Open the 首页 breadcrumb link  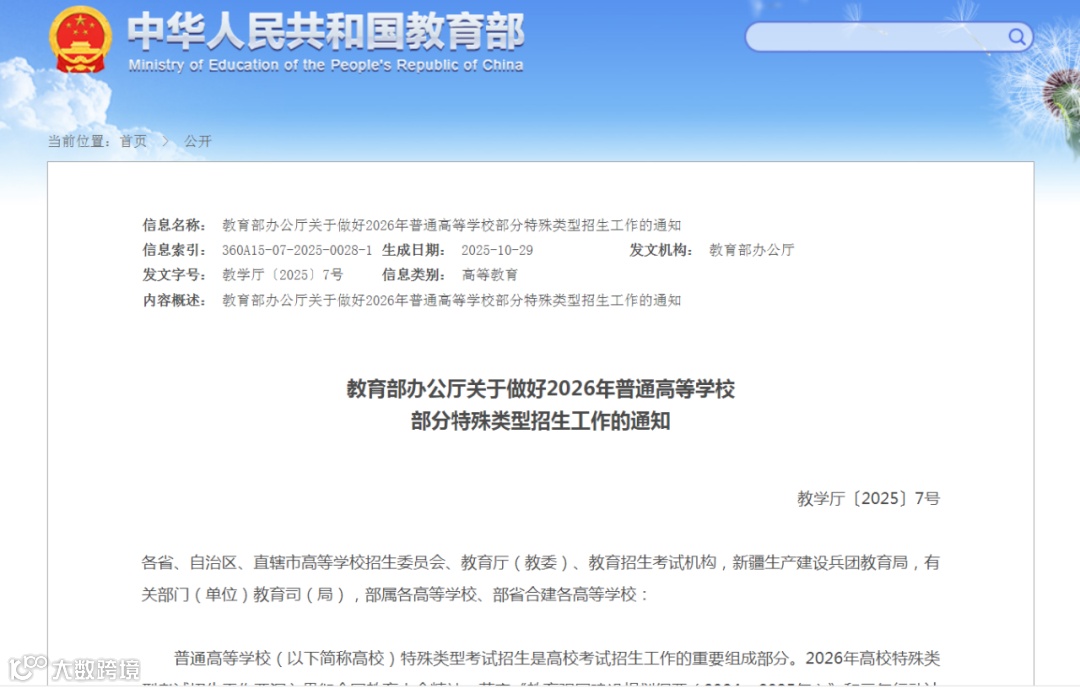tap(133, 141)
